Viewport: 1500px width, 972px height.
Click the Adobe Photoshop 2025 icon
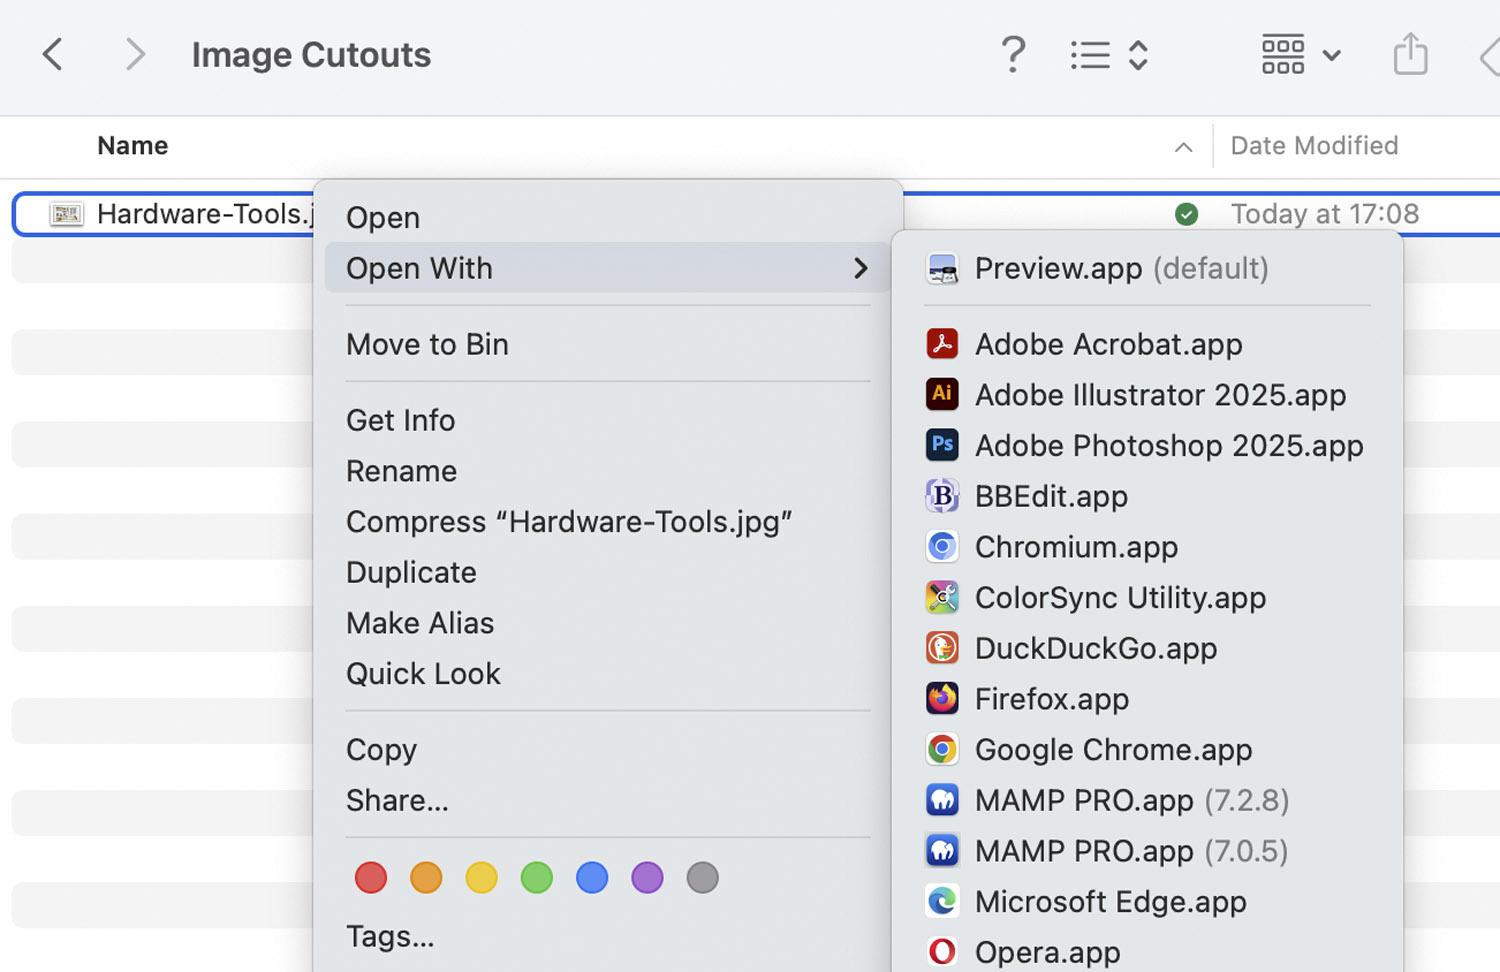coord(942,445)
